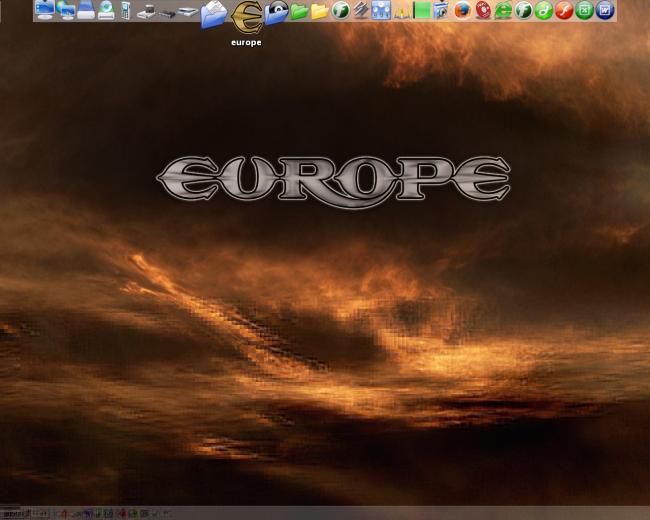Open the blue Word sphere icon
This screenshot has height=520, width=650.
(x=605, y=10)
